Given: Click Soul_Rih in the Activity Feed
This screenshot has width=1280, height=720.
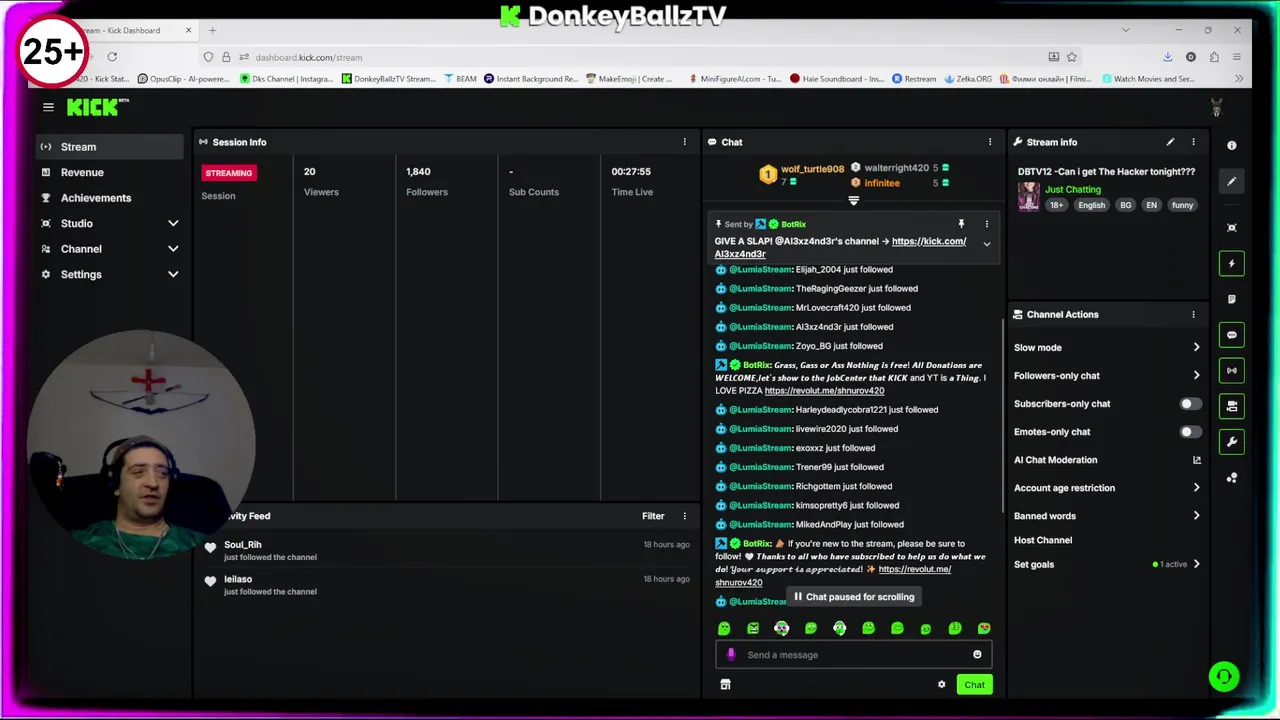Looking at the screenshot, I should click(242, 545).
